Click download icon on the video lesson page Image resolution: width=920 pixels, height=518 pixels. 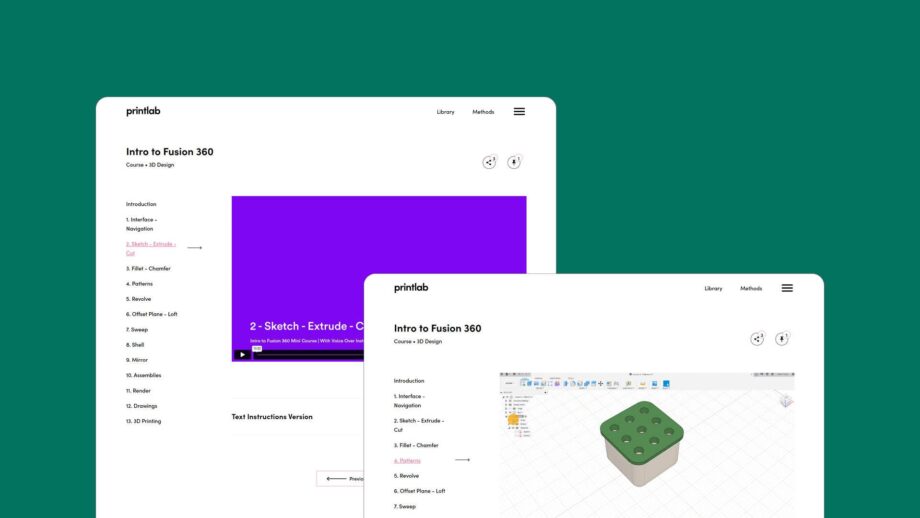coord(514,162)
